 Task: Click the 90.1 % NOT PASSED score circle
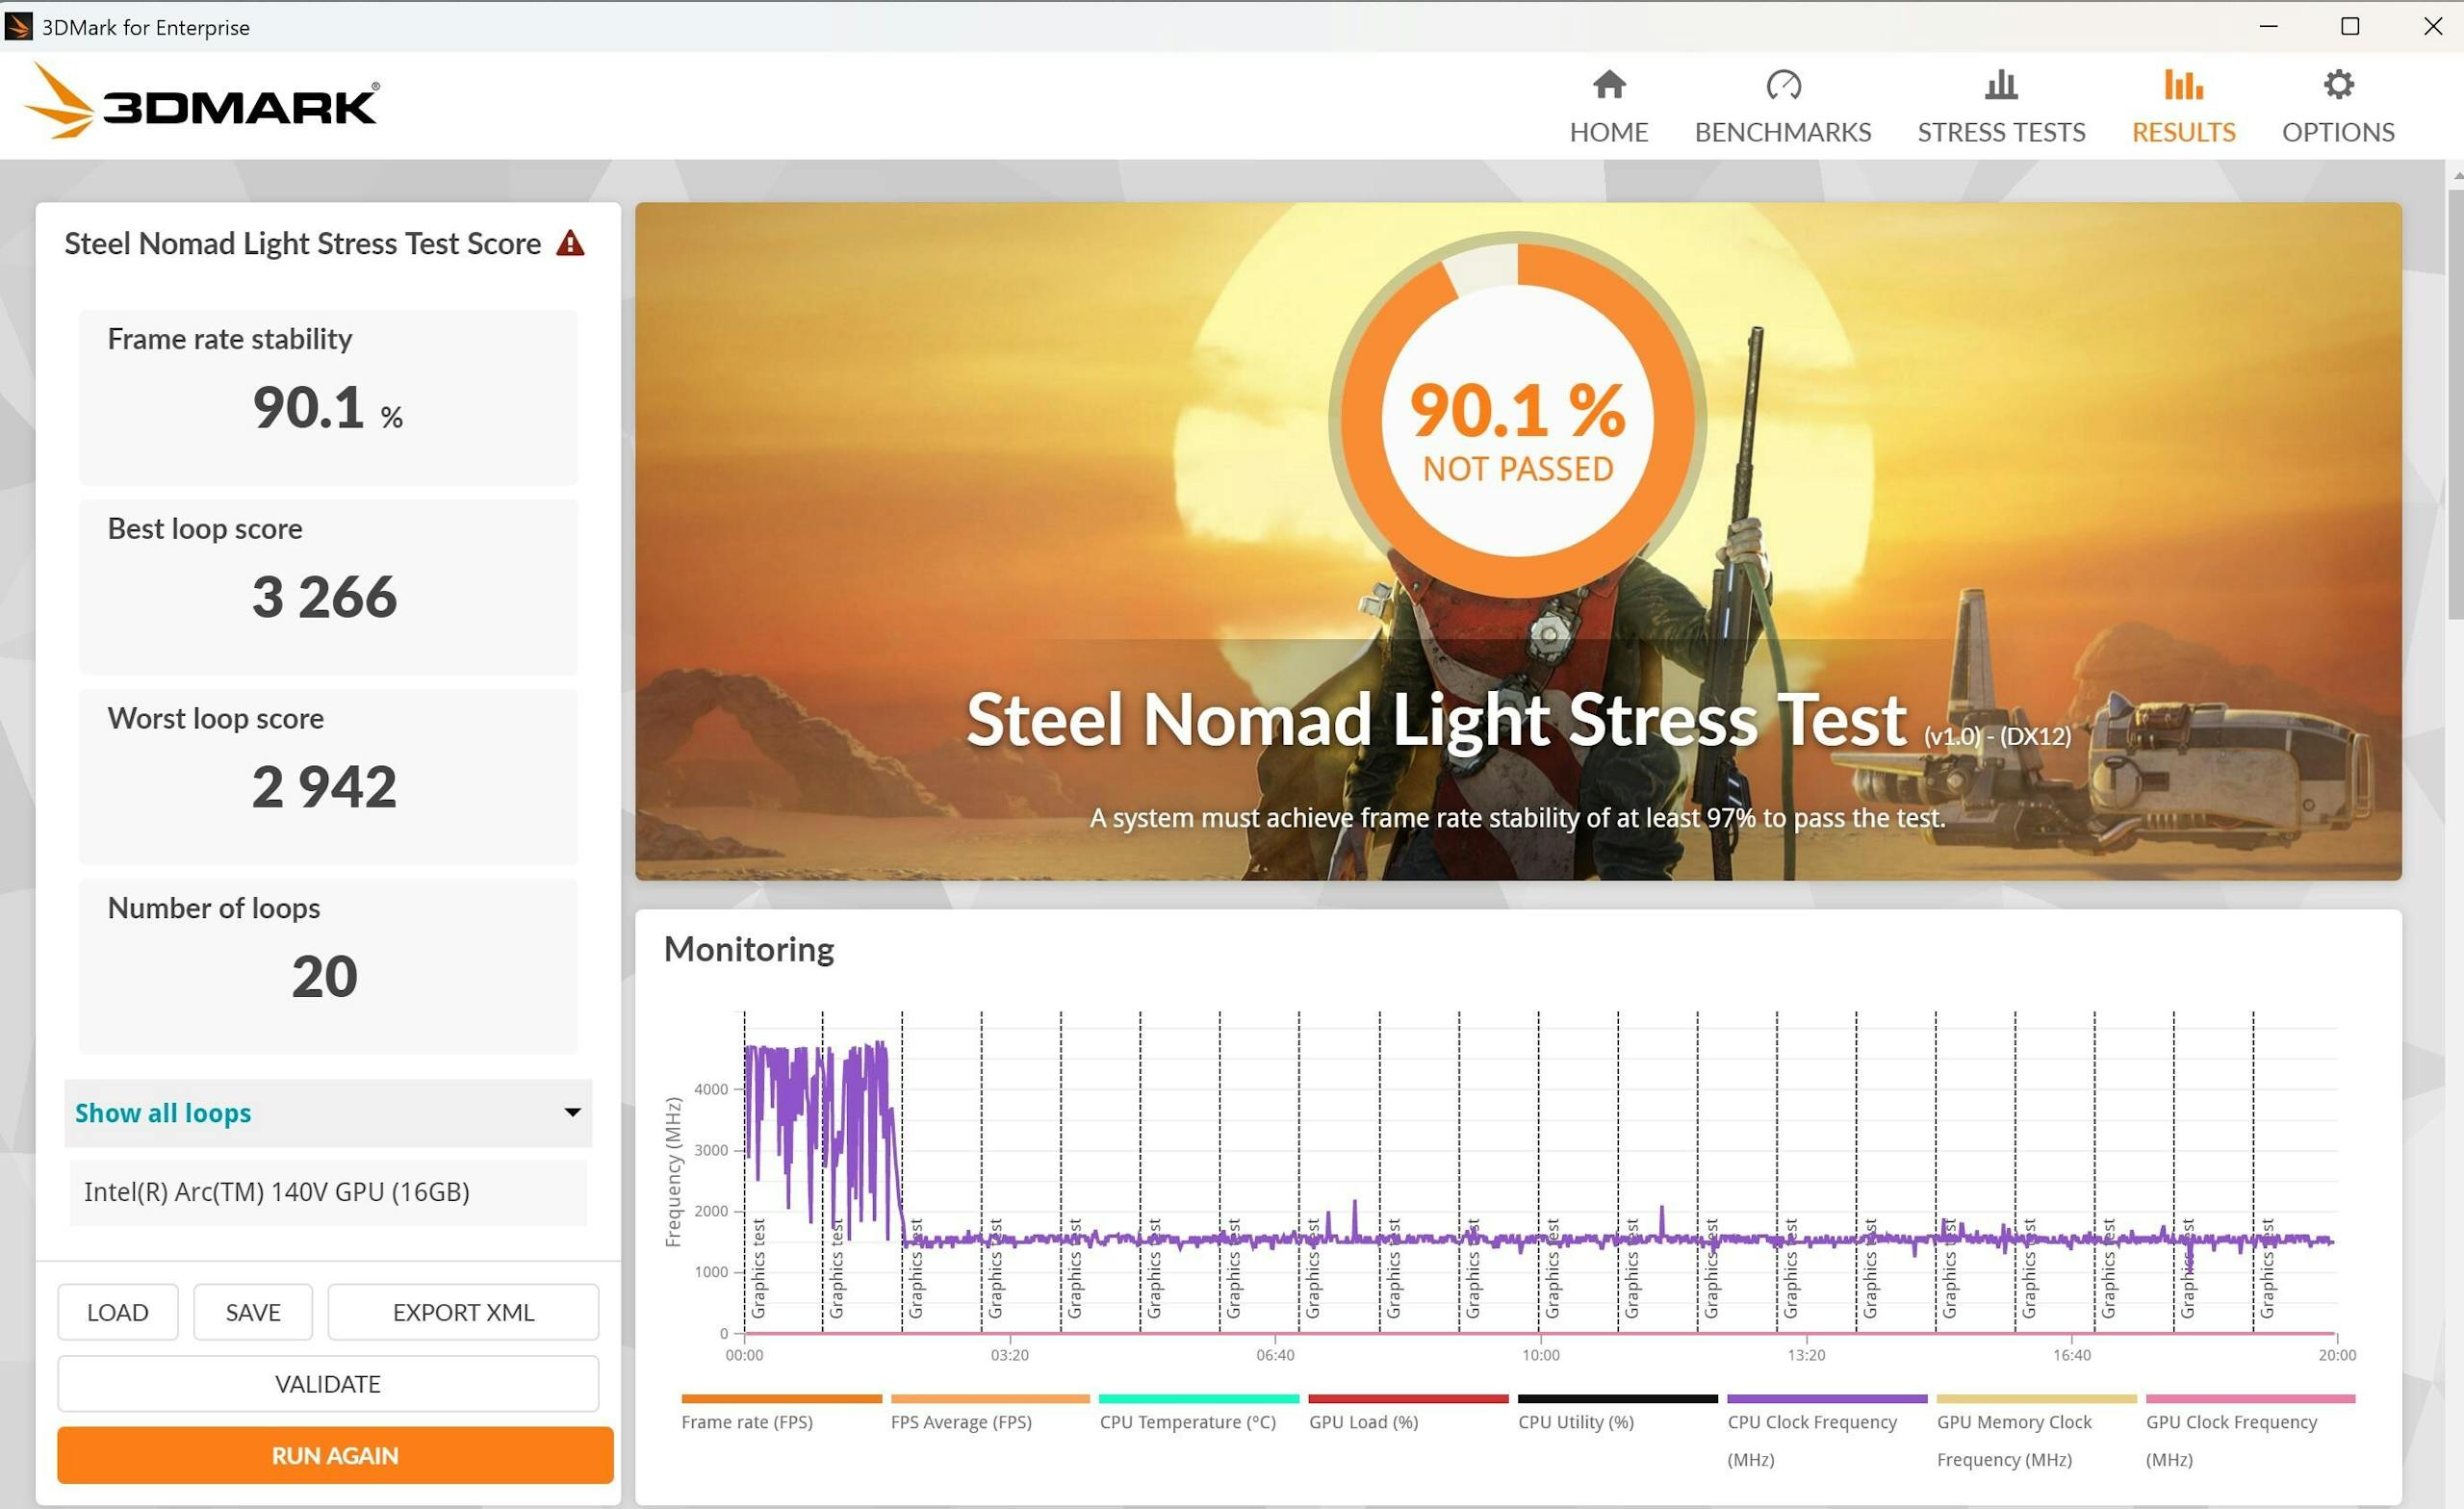coord(1517,421)
